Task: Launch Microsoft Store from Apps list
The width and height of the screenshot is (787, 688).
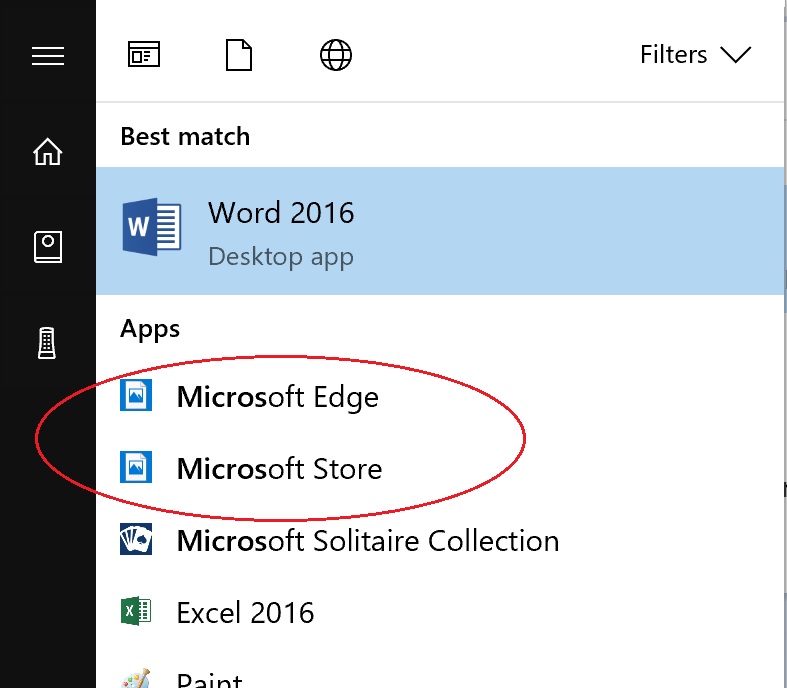Action: [280, 469]
